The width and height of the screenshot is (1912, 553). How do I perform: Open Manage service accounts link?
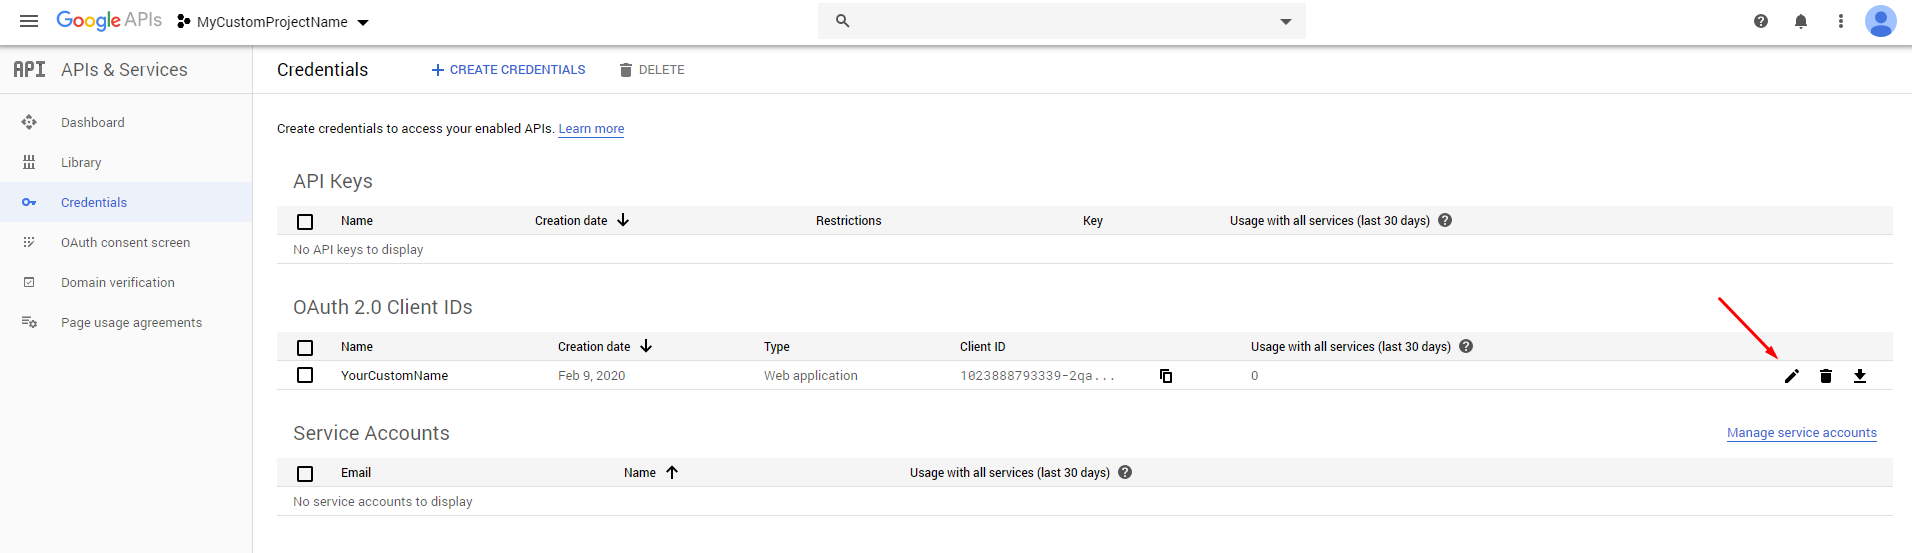click(x=1802, y=433)
